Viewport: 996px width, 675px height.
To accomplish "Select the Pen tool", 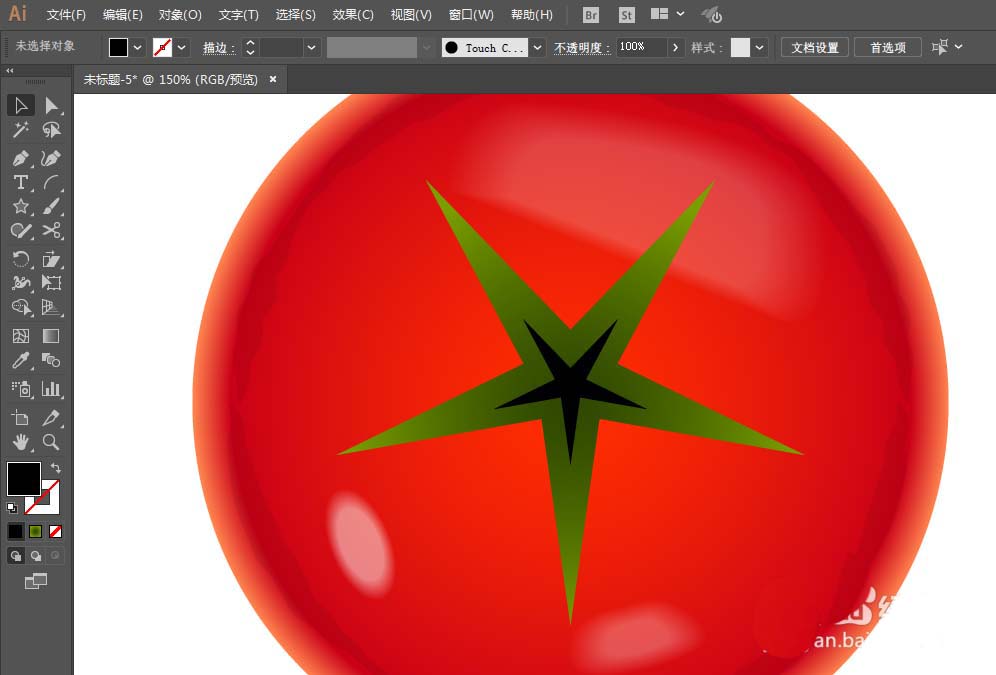I will [20, 157].
